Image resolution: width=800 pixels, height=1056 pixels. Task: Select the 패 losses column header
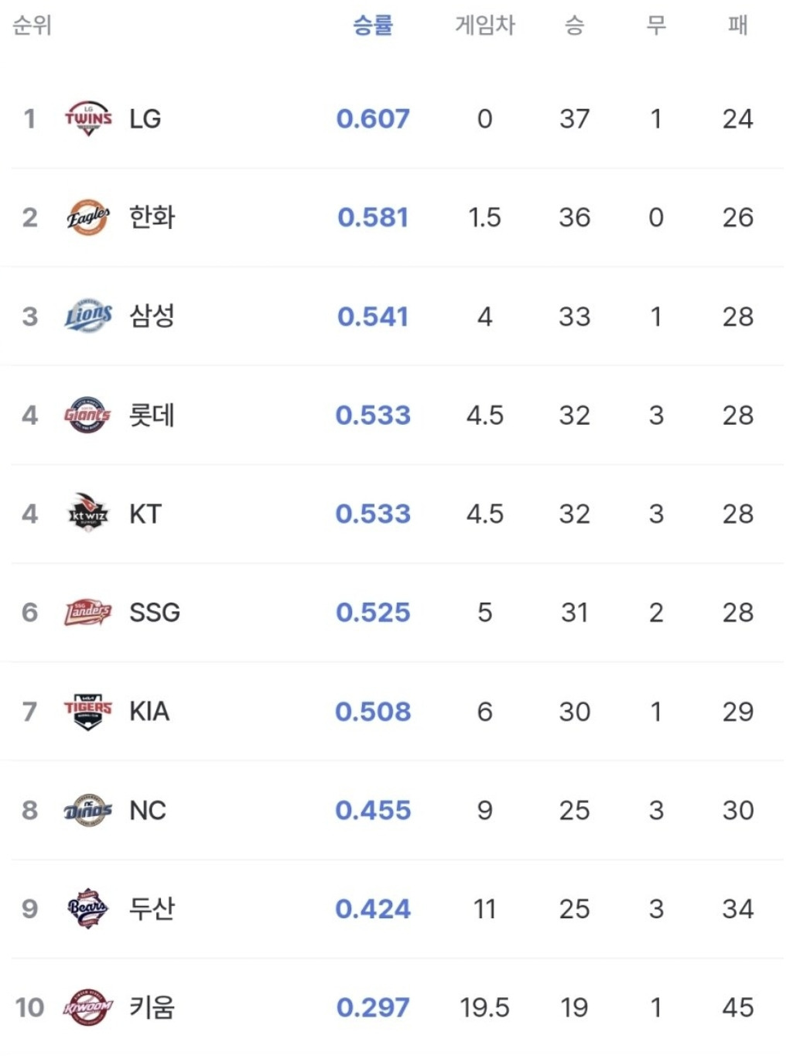point(738,26)
